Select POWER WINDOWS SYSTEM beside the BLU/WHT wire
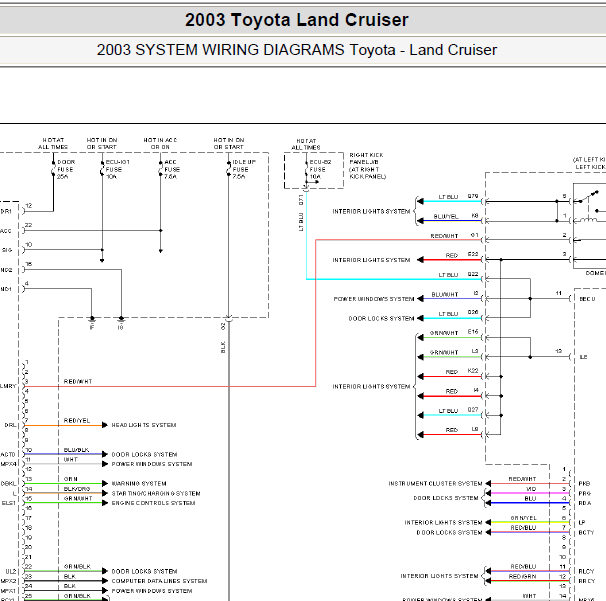606x601 pixels. [x=374, y=299]
